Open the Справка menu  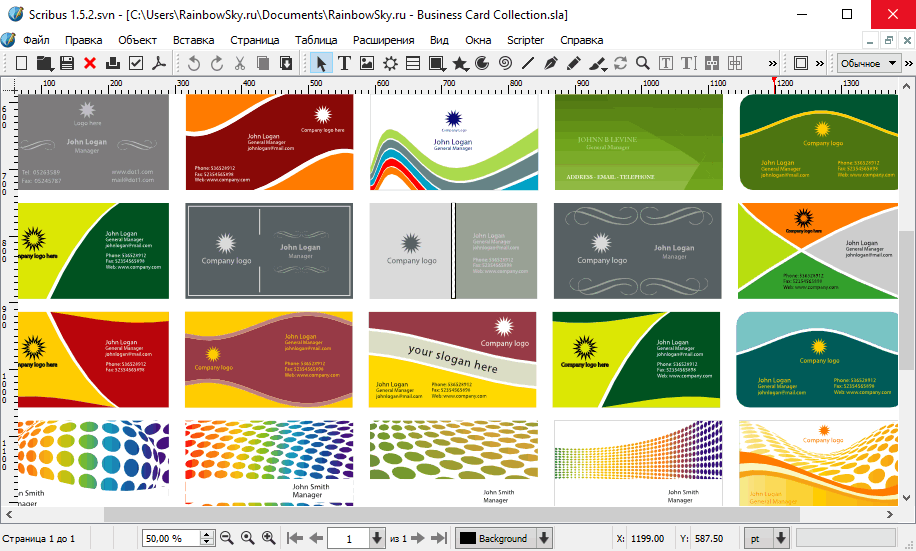pos(581,40)
